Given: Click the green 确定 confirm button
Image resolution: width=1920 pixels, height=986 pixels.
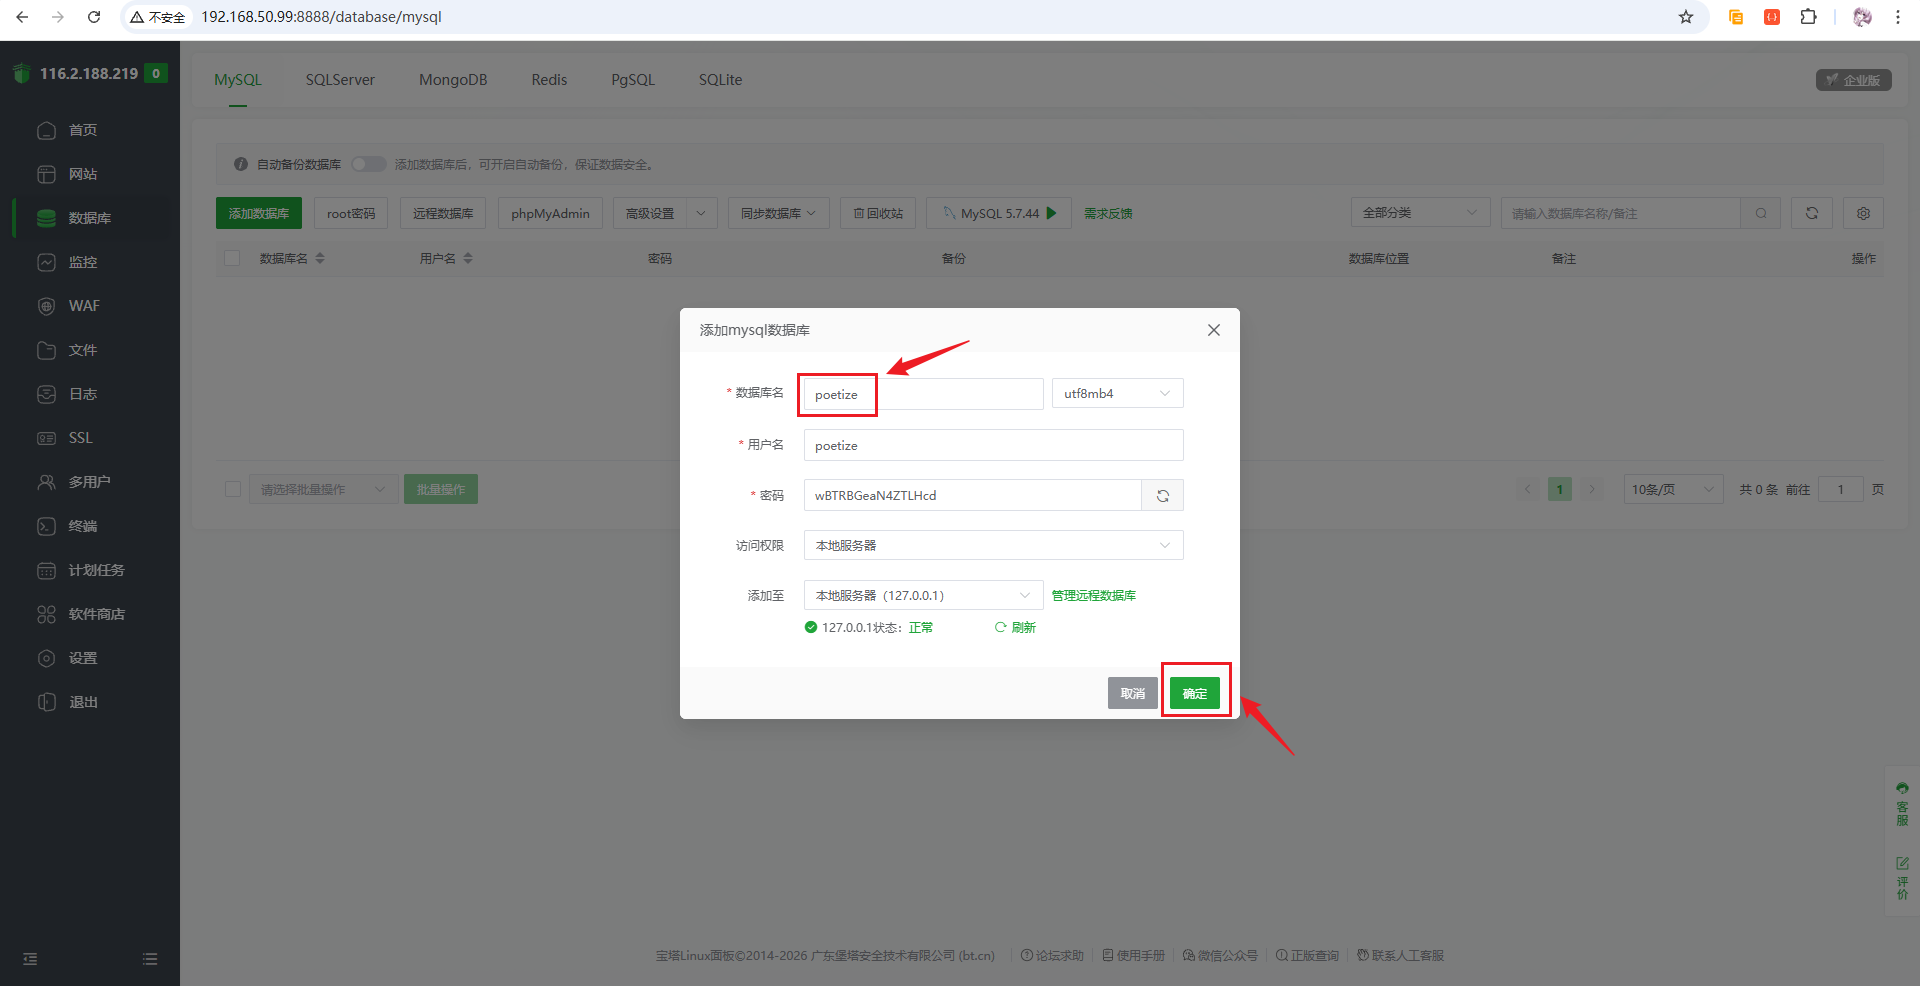Looking at the screenshot, I should pyautogui.click(x=1194, y=693).
